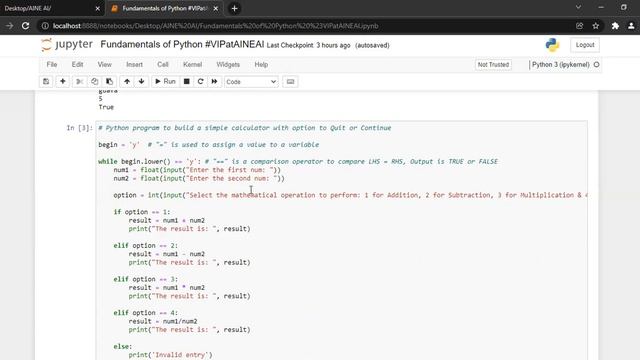
Task: Click the 'if option == 1:' line
Action: pyautogui.click(x=142, y=212)
